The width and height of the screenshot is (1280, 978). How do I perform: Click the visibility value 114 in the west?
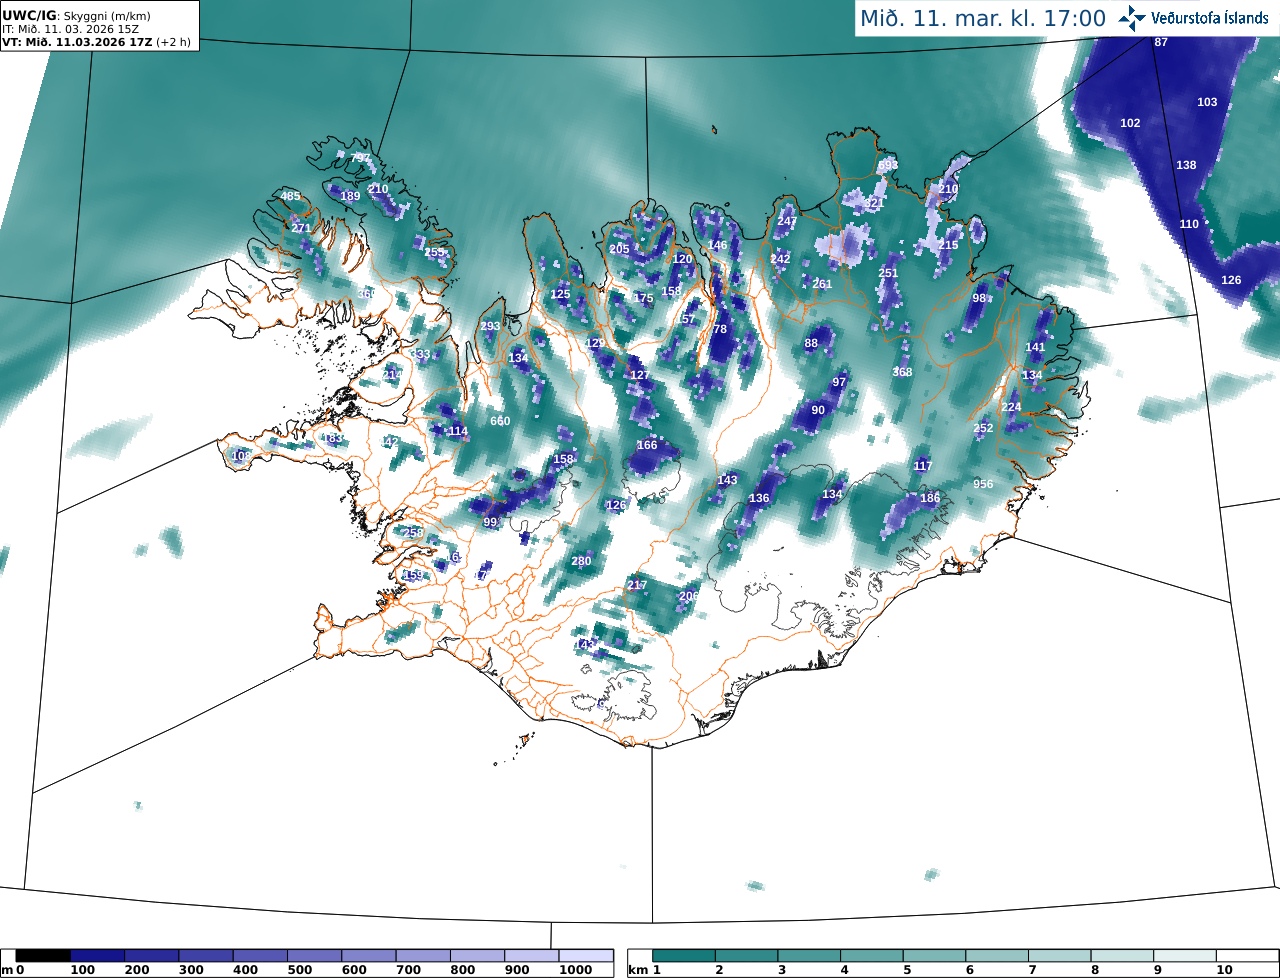458,431
